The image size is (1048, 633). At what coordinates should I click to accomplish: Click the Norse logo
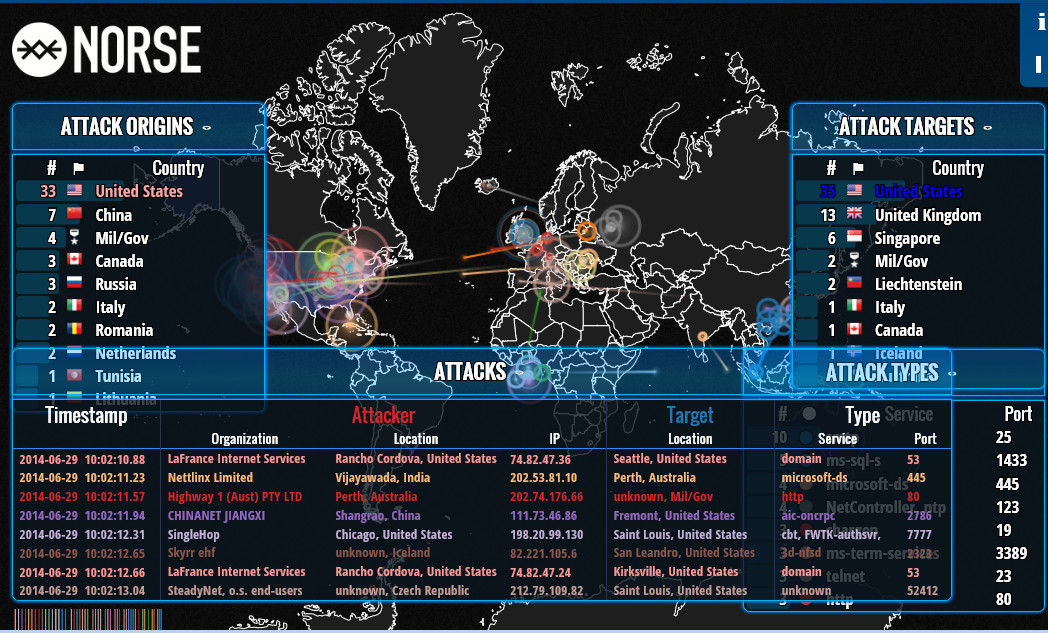pyautogui.click(x=106, y=50)
